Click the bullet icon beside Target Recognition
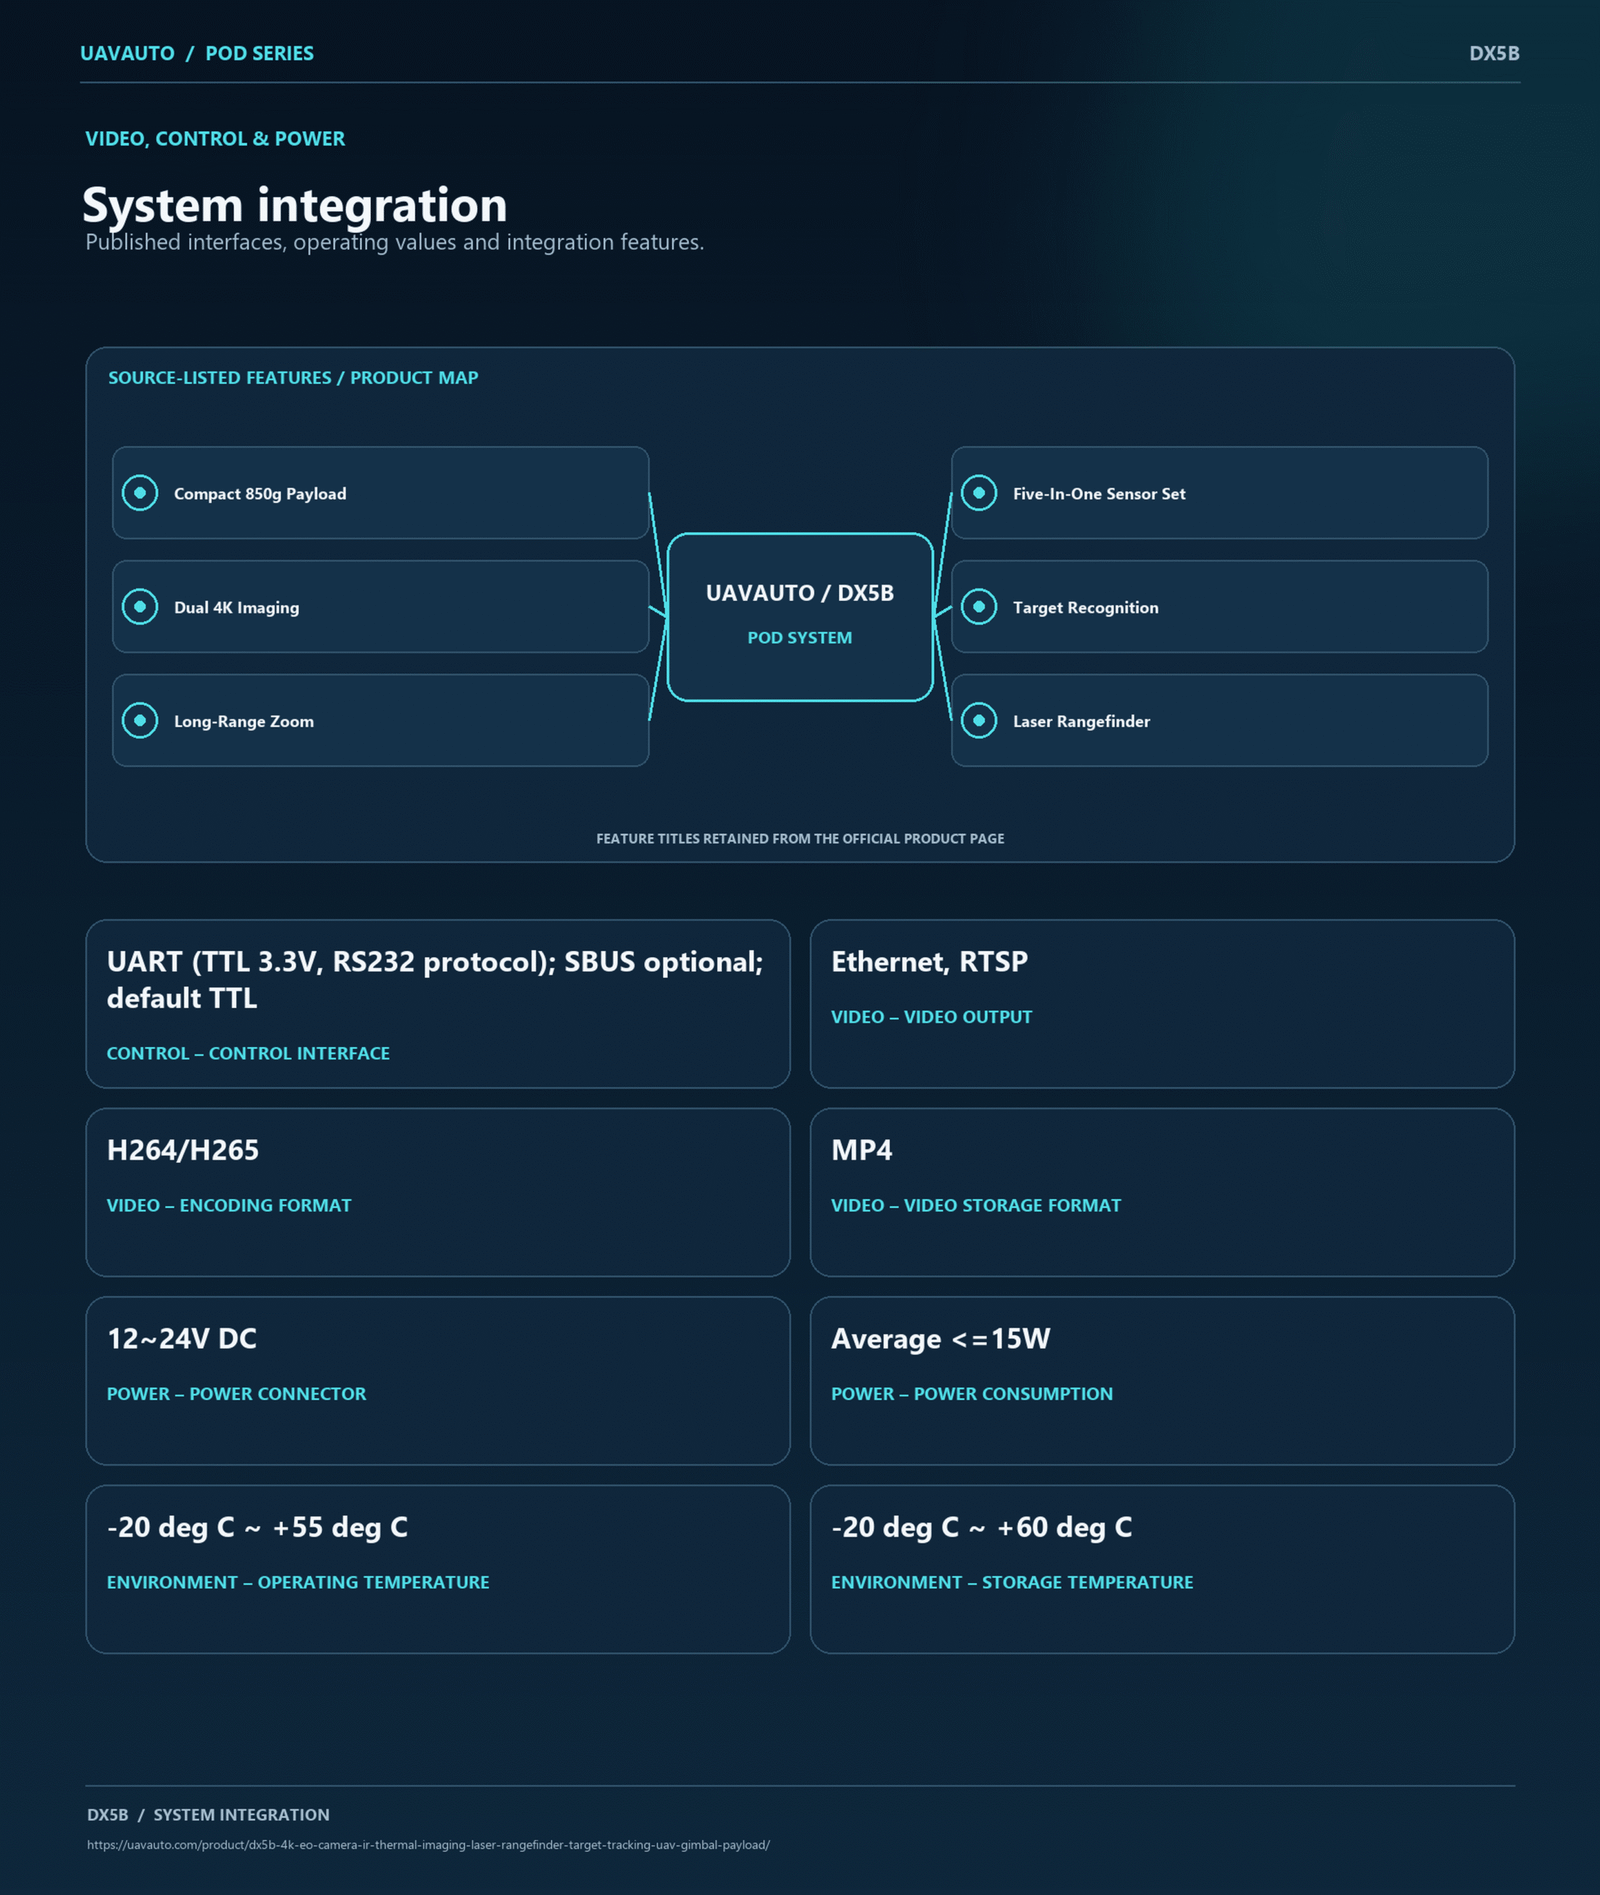Screen dimensions: 1600x1895 click(x=979, y=607)
